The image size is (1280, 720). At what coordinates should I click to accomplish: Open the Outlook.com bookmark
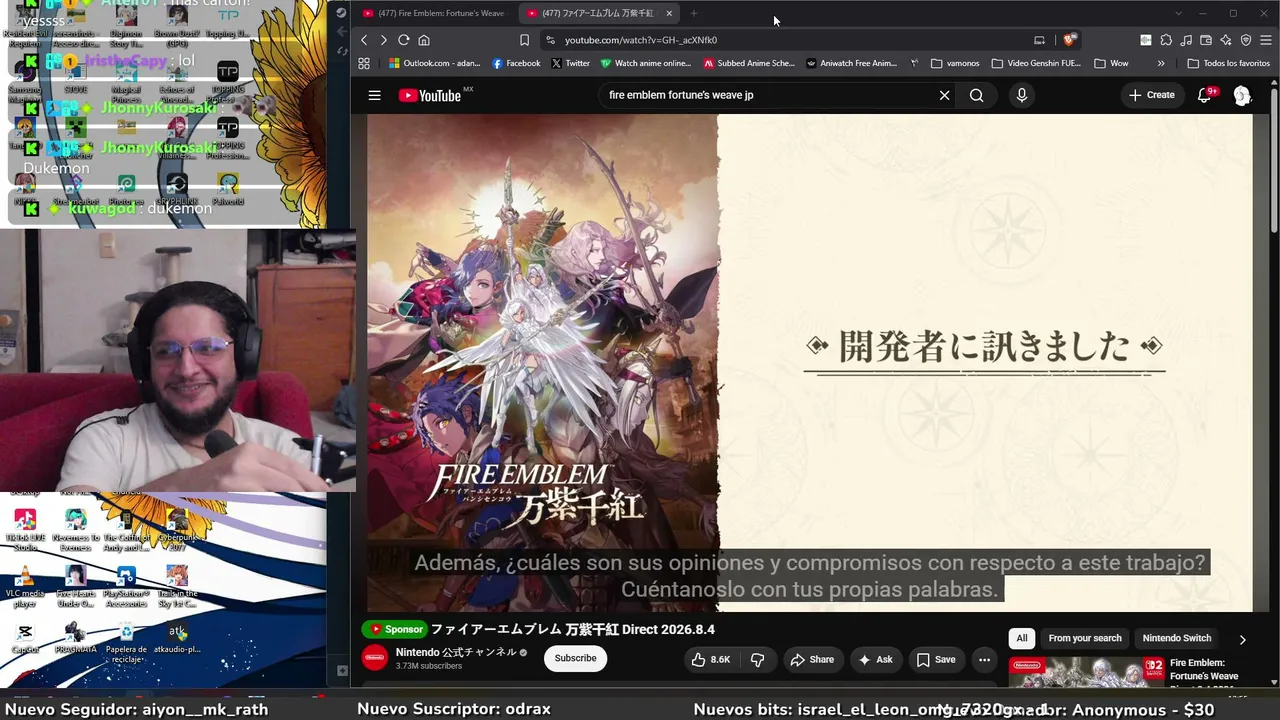[434, 63]
